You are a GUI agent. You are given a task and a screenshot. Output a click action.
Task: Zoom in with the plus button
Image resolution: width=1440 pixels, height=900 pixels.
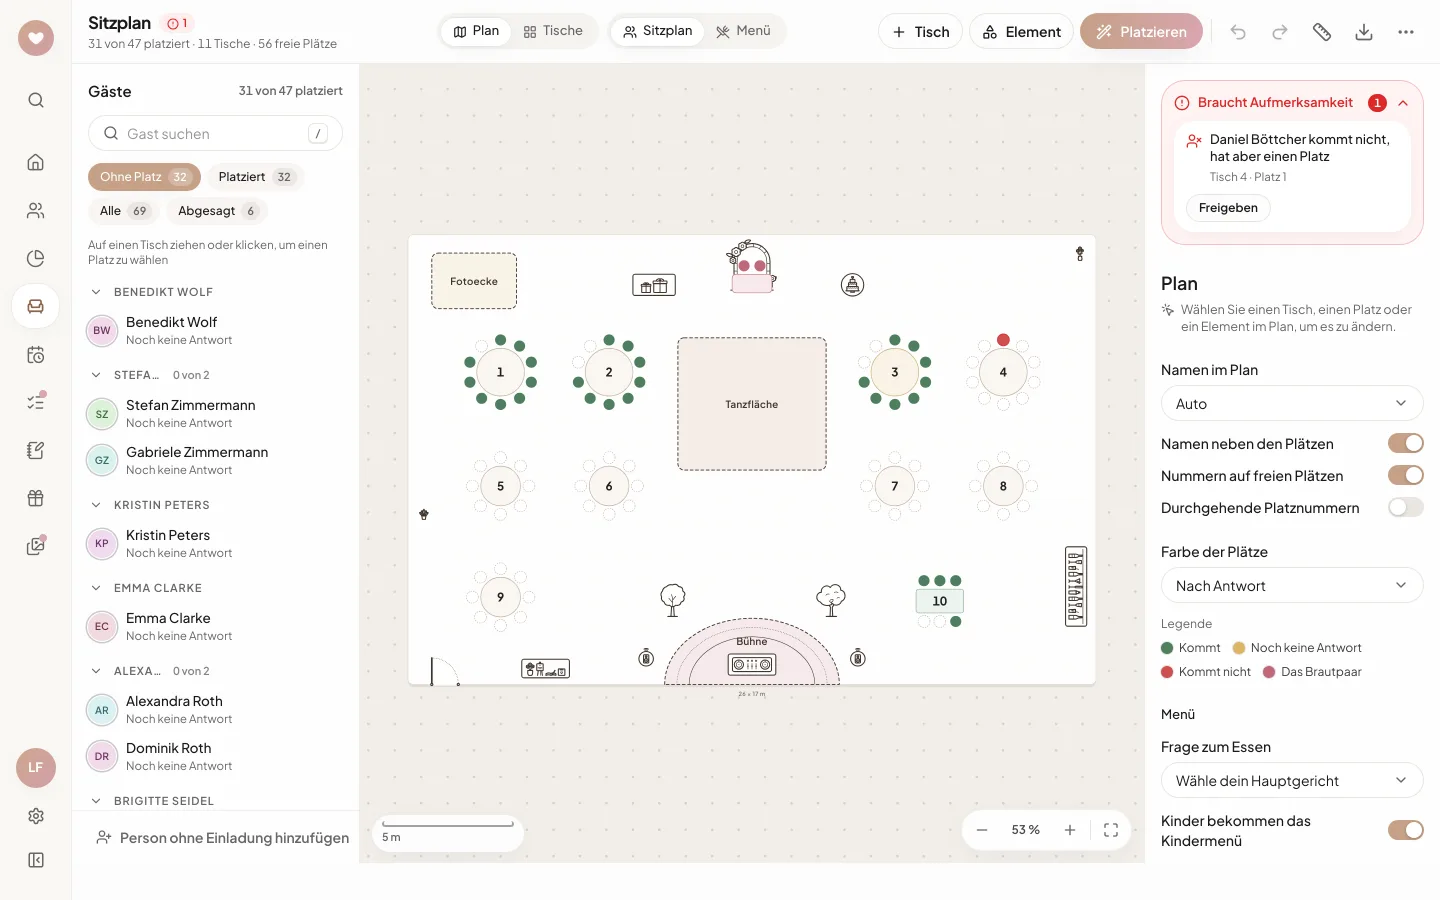tap(1070, 830)
